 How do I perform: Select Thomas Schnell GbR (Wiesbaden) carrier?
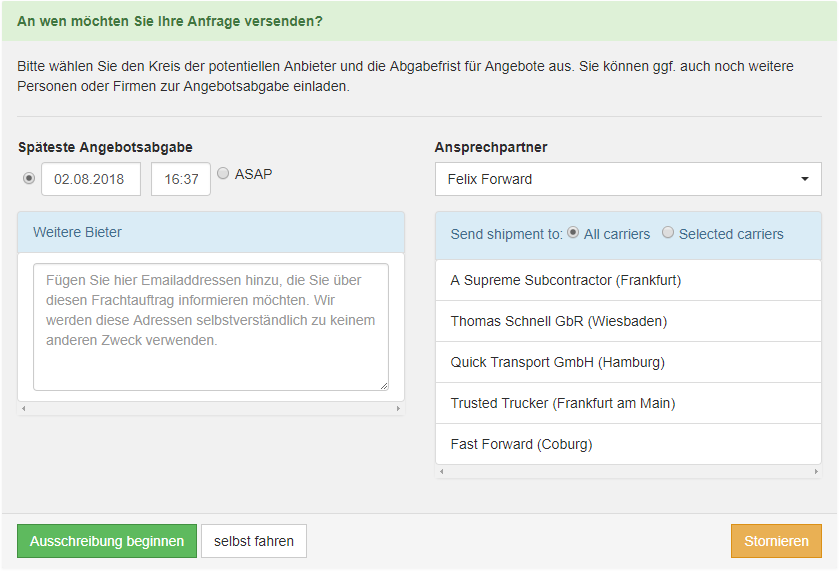click(628, 321)
